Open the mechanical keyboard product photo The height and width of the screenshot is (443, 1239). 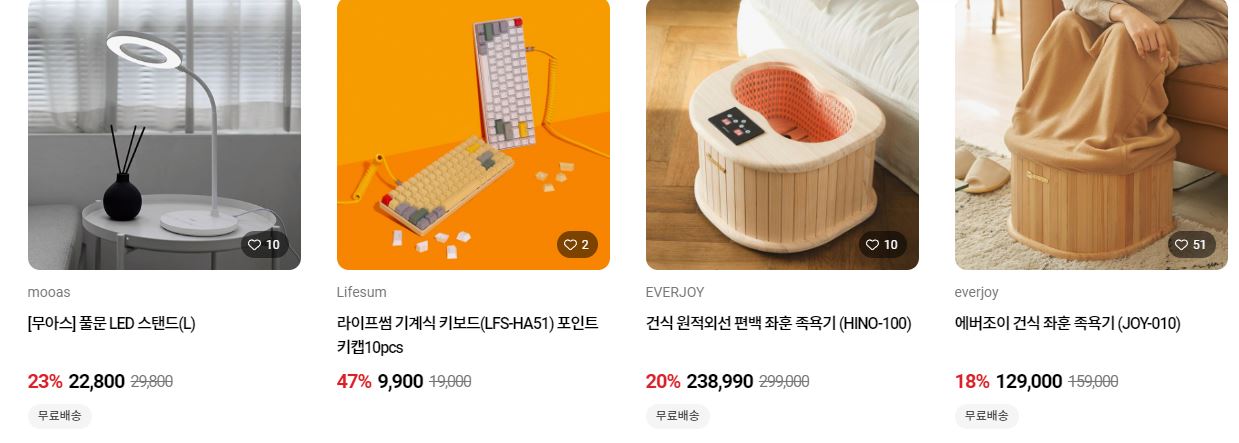(x=473, y=135)
